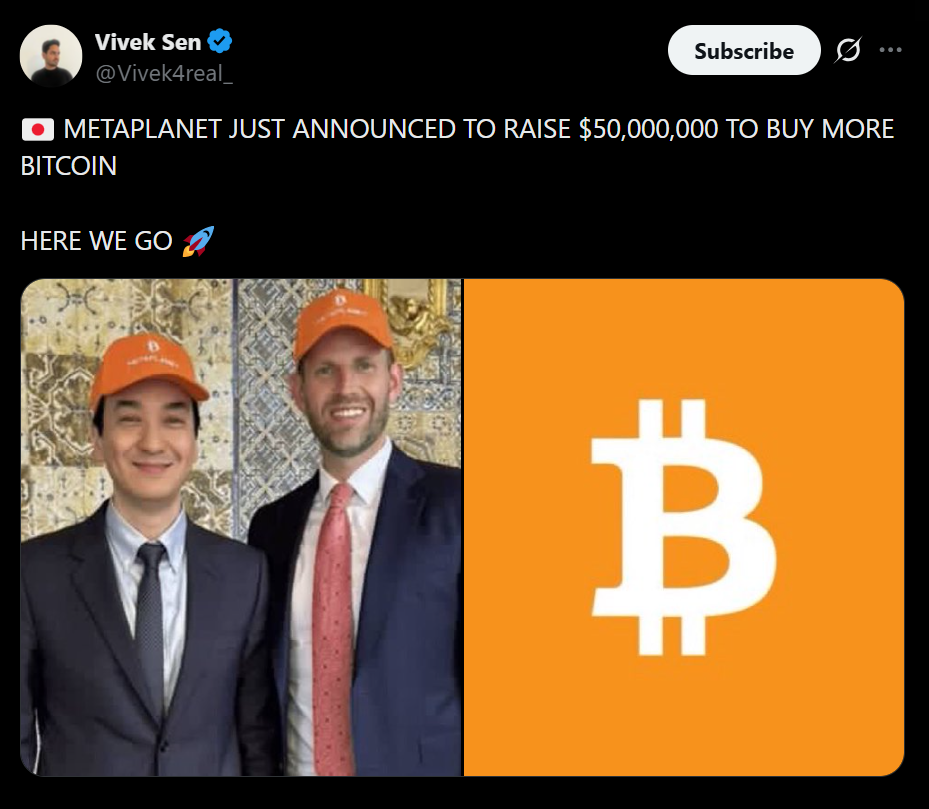Click the white Bitcoin B symbol
The image size is (929, 809).
pos(683,527)
